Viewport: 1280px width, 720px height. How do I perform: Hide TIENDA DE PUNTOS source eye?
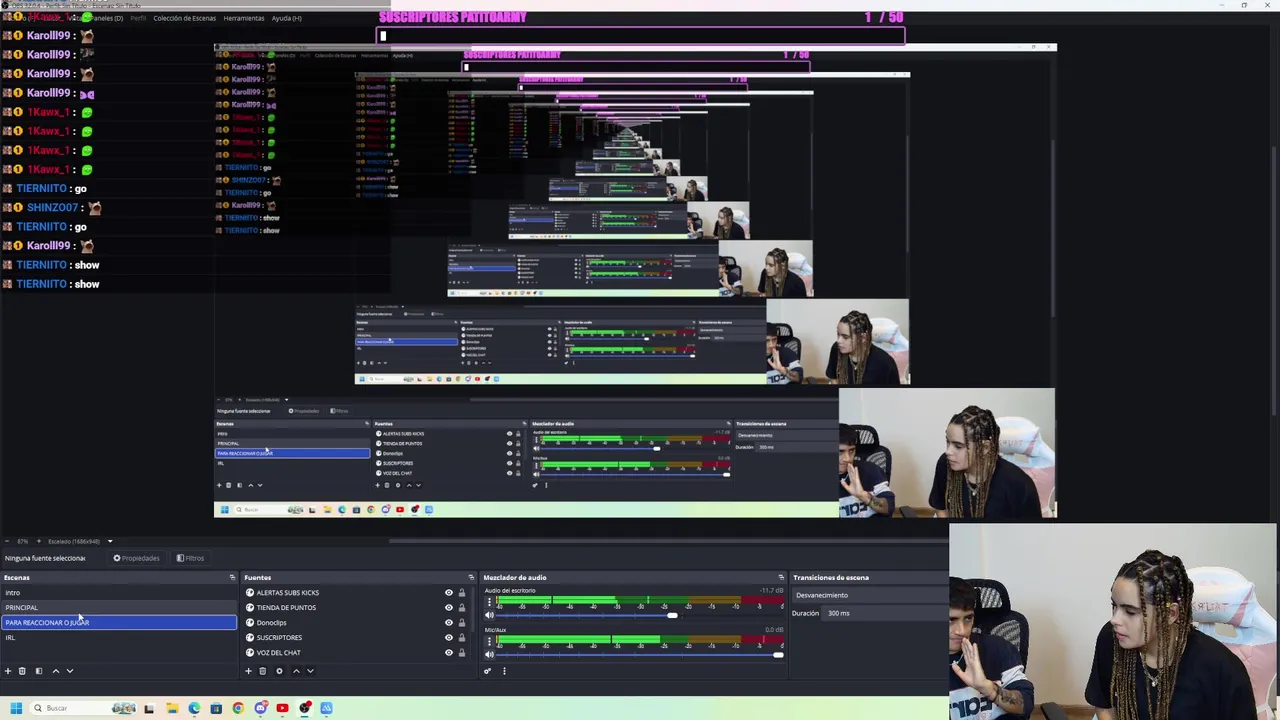click(x=449, y=608)
